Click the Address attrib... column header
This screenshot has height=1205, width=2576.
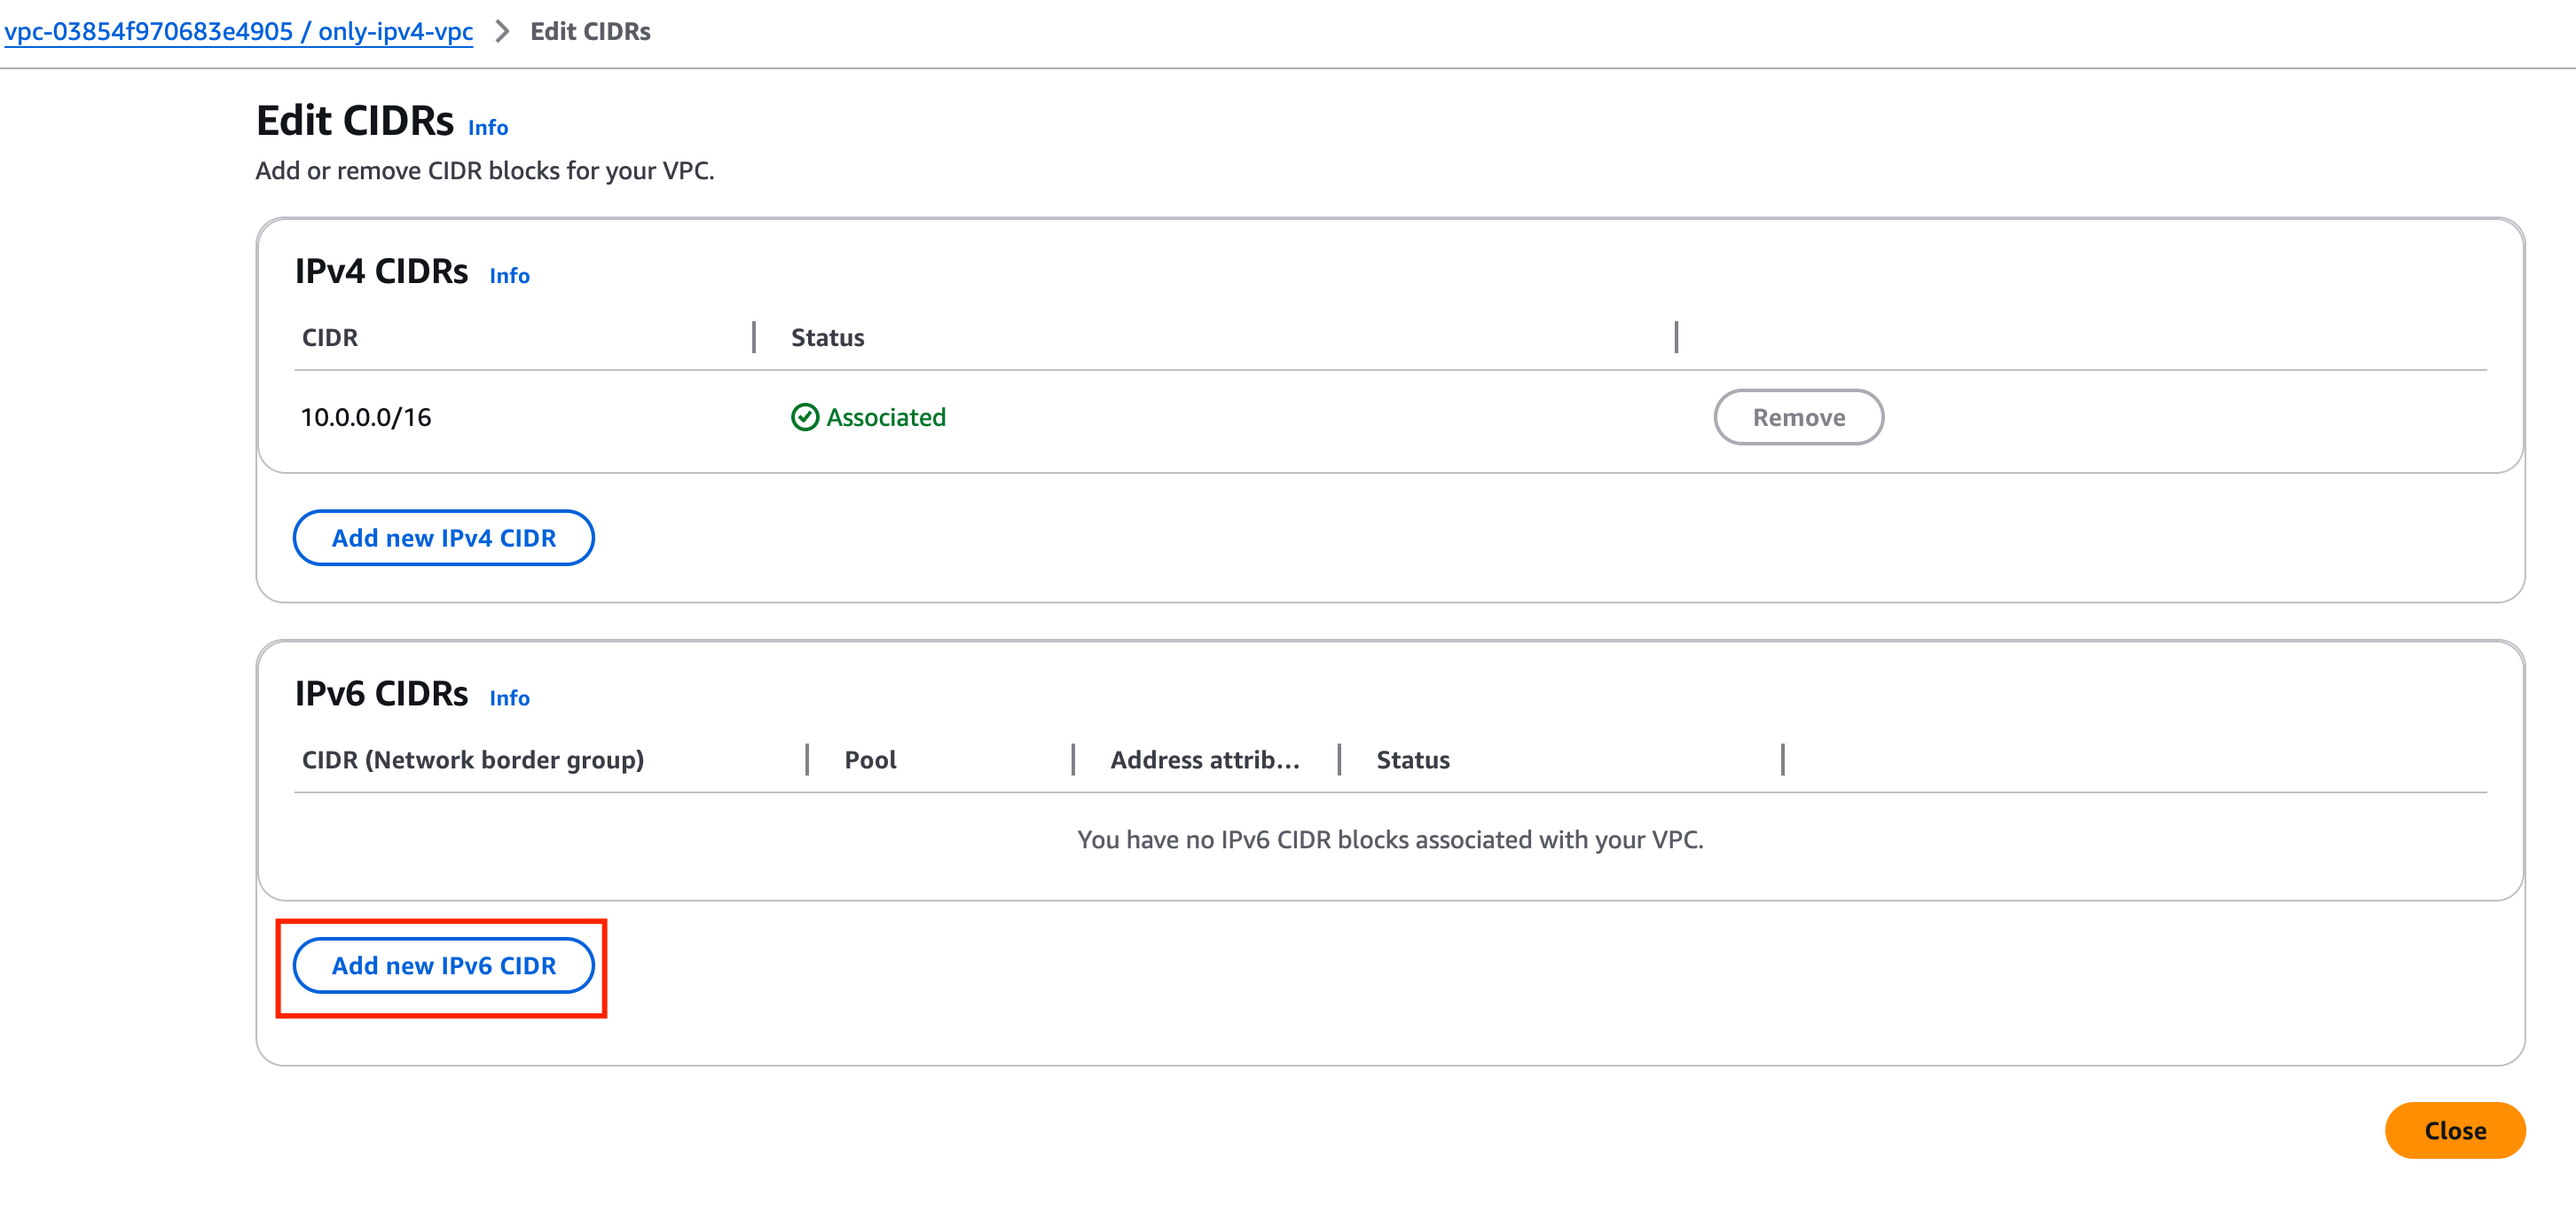[1205, 760]
